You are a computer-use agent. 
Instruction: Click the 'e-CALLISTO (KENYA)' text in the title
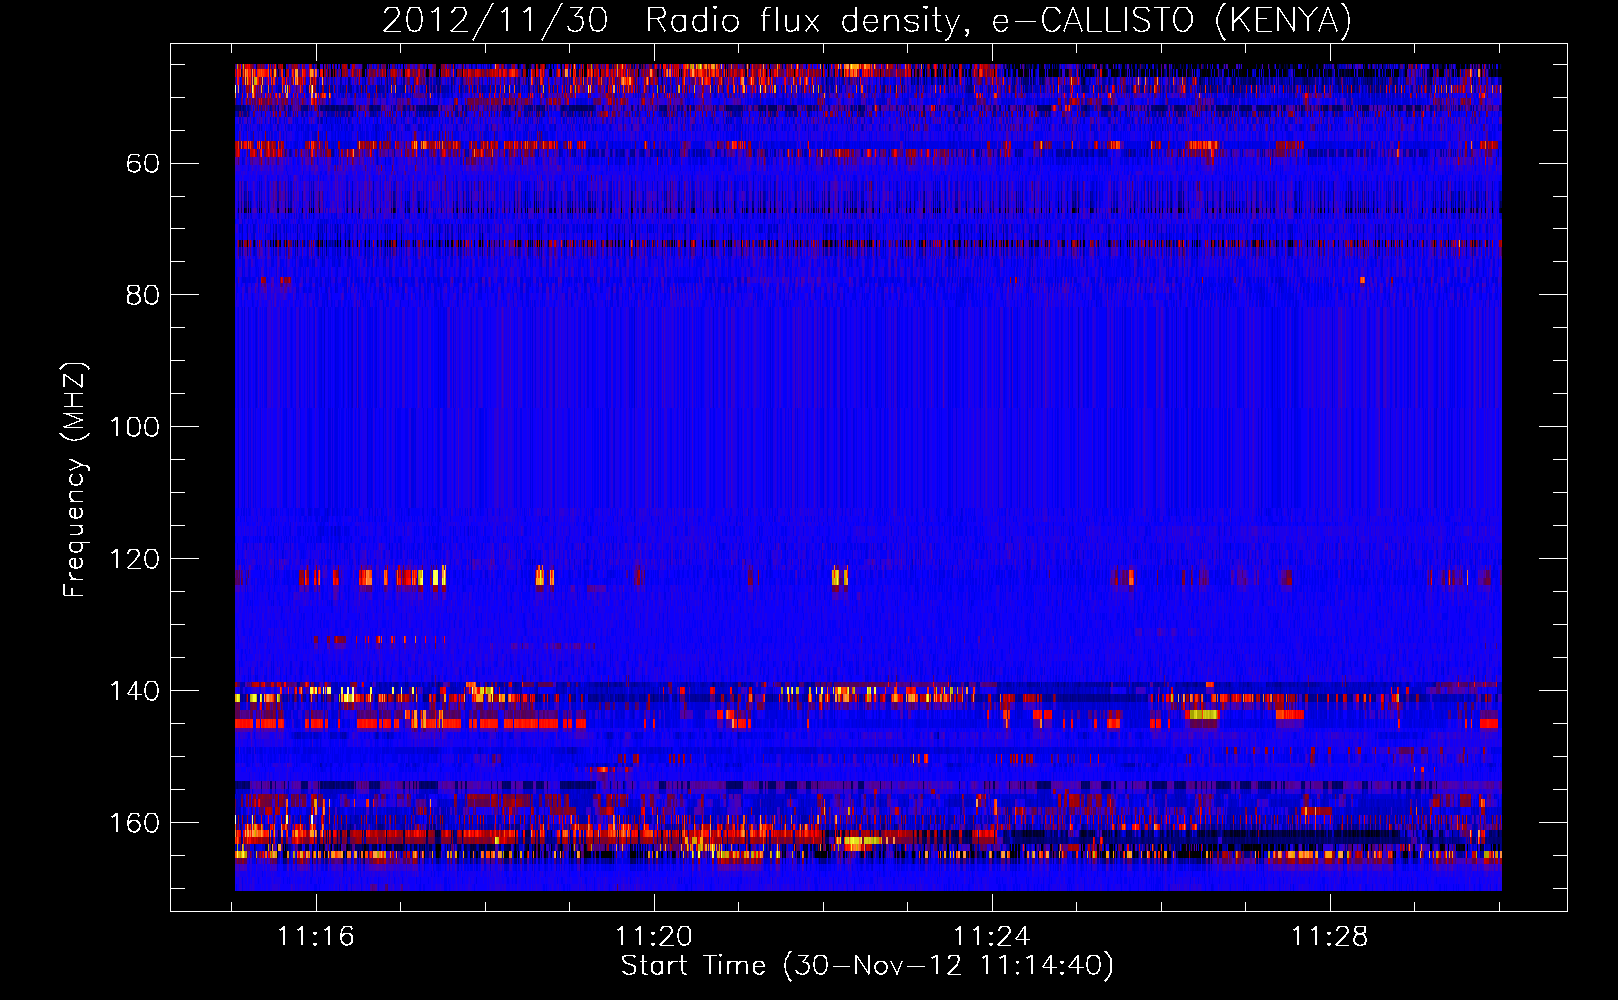[1172, 21]
